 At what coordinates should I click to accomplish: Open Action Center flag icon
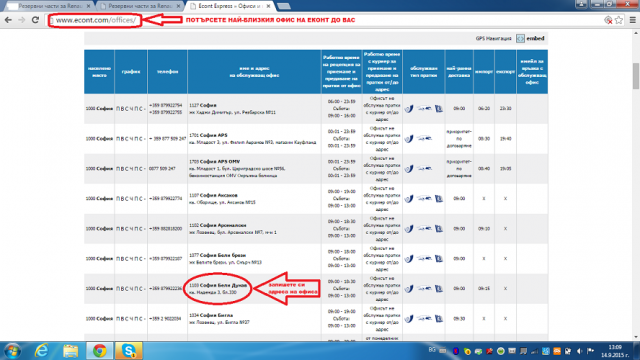(x=590, y=351)
